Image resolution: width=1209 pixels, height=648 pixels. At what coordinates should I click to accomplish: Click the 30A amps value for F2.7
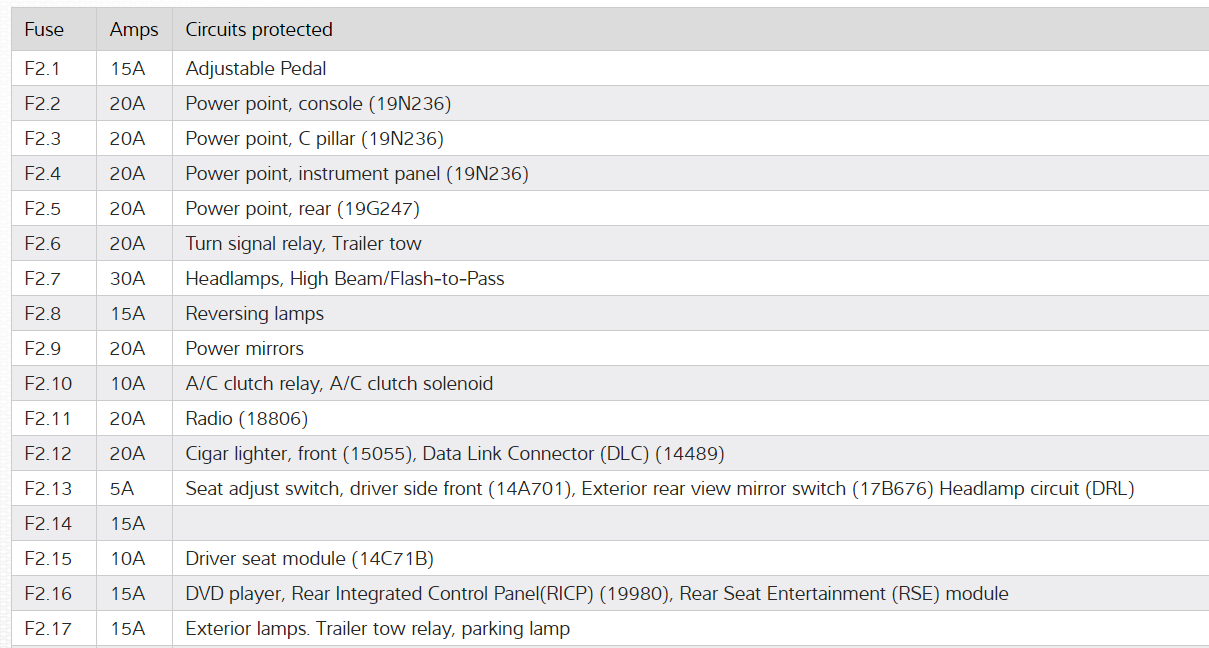click(x=127, y=279)
